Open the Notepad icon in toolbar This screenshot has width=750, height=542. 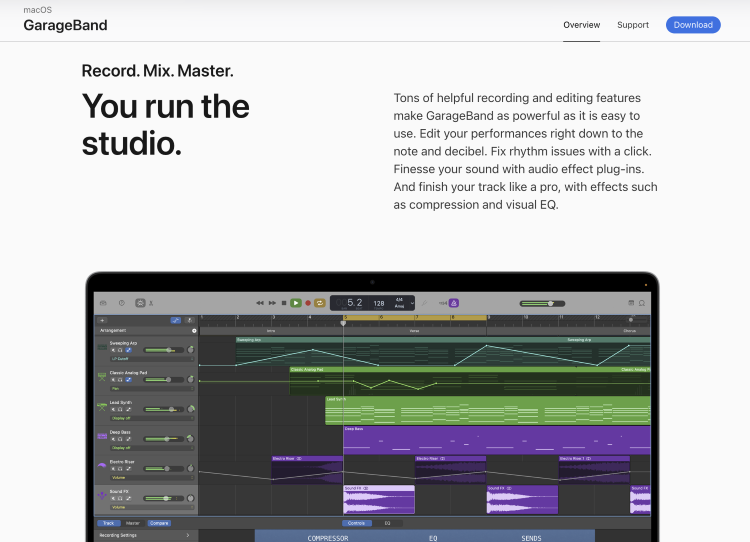(x=631, y=303)
